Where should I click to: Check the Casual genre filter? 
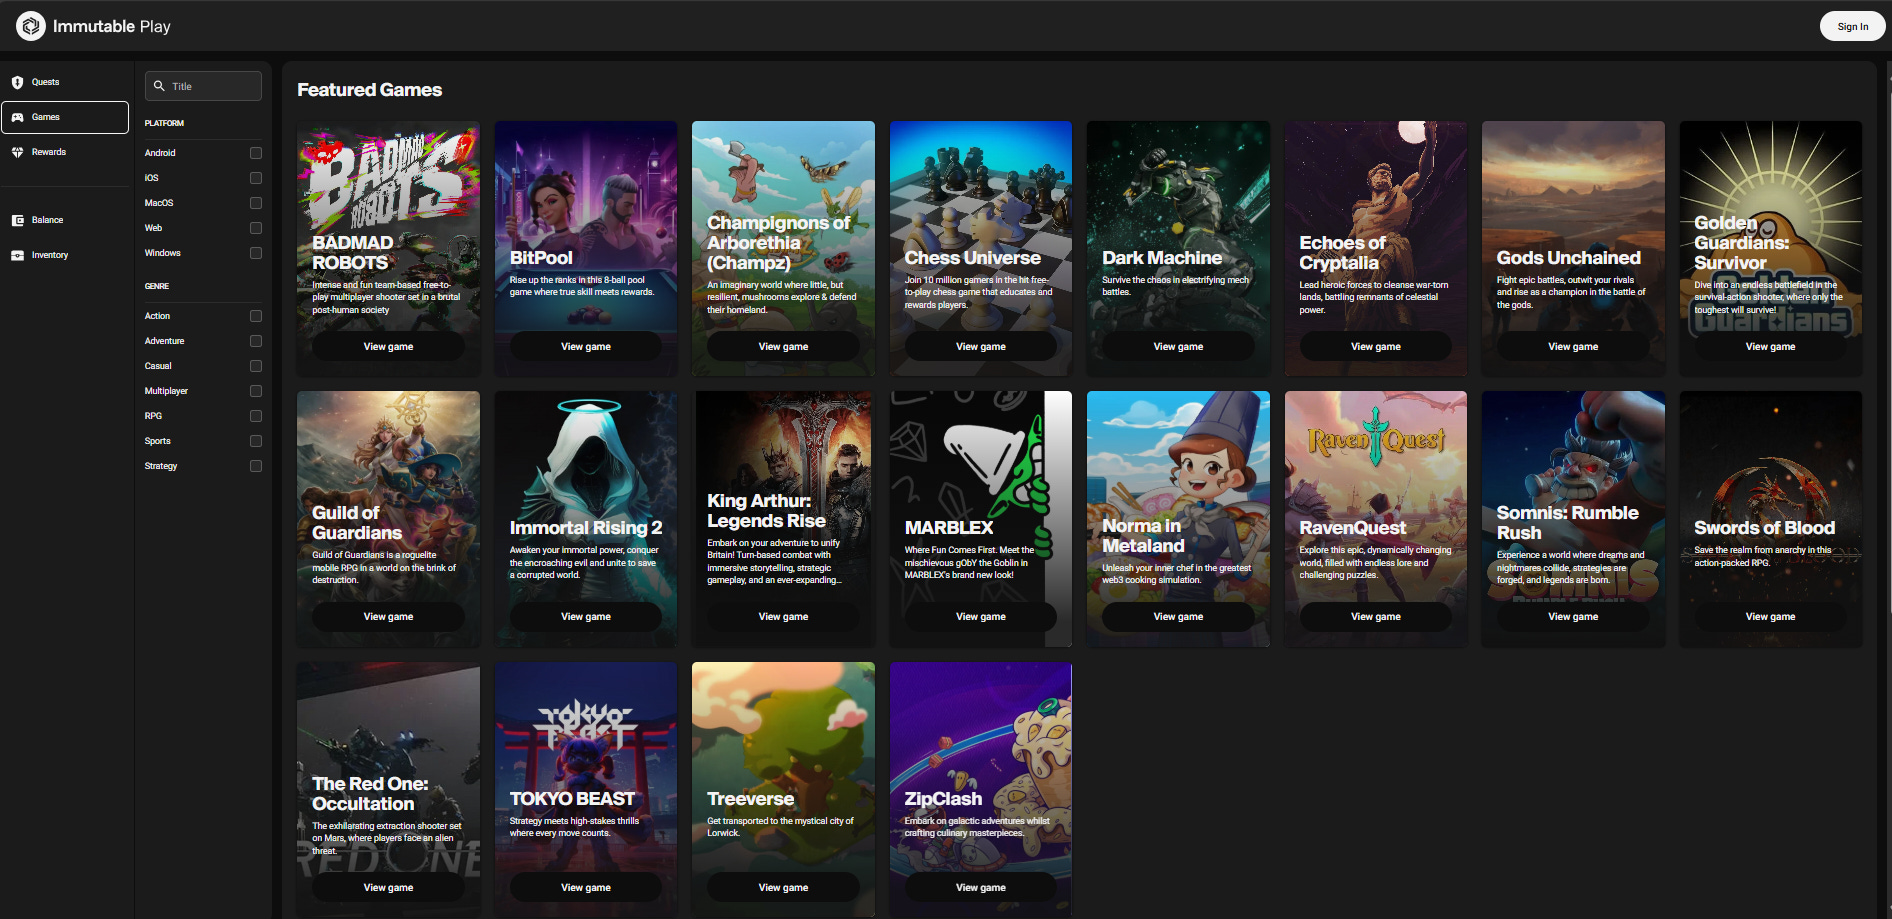pyautogui.click(x=256, y=366)
